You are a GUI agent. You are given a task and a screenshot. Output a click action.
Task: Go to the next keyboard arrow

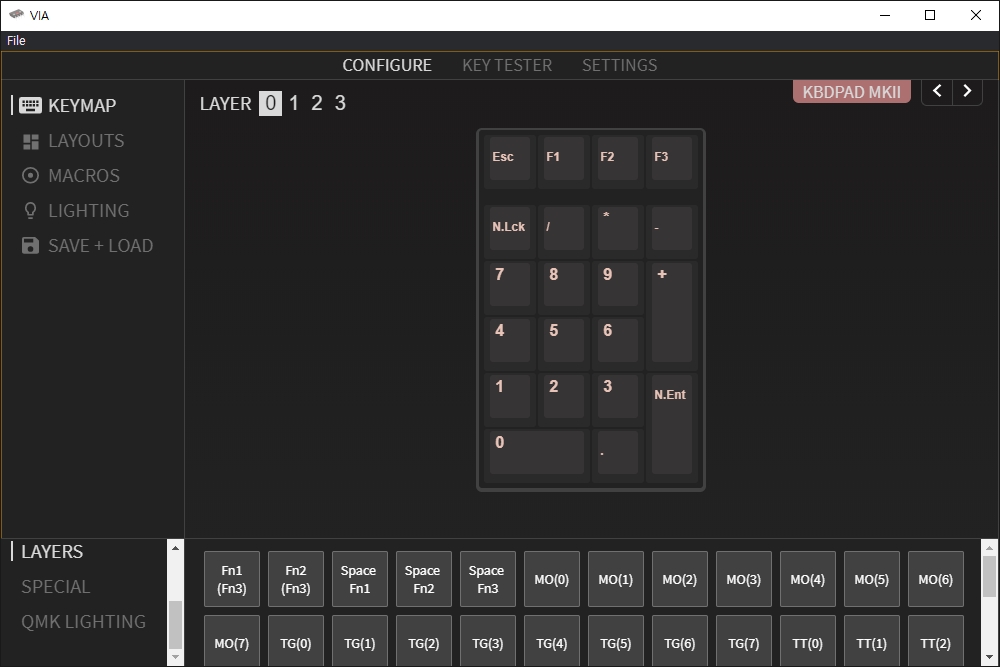coord(967,91)
